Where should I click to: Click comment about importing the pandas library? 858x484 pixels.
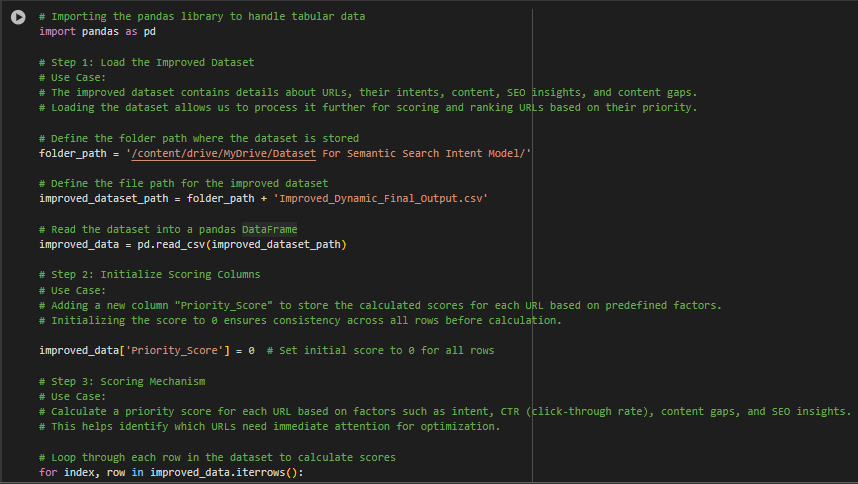(x=202, y=16)
